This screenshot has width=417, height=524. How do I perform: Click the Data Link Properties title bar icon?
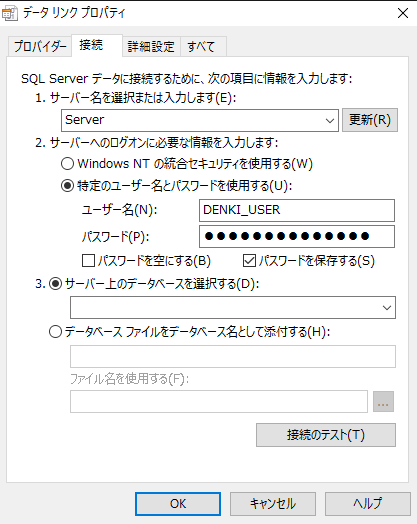(x=9, y=13)
